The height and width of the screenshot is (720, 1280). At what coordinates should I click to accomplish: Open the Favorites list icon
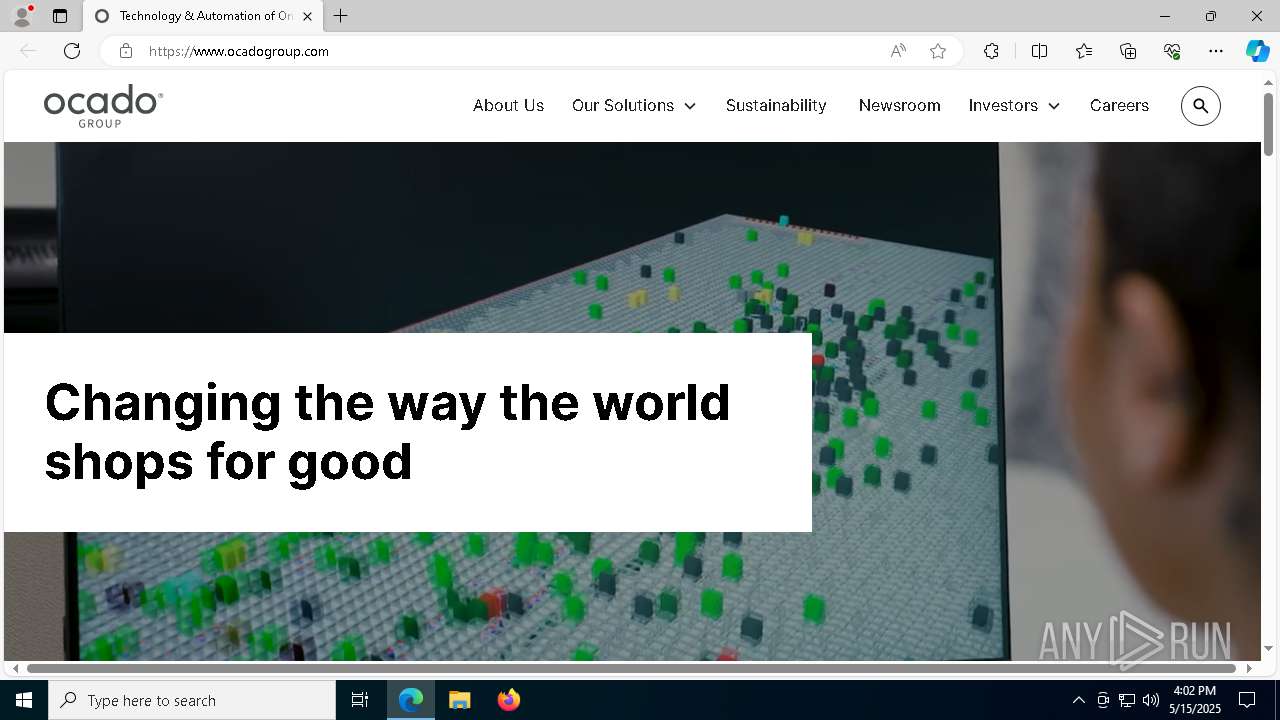coord(1084,51)
